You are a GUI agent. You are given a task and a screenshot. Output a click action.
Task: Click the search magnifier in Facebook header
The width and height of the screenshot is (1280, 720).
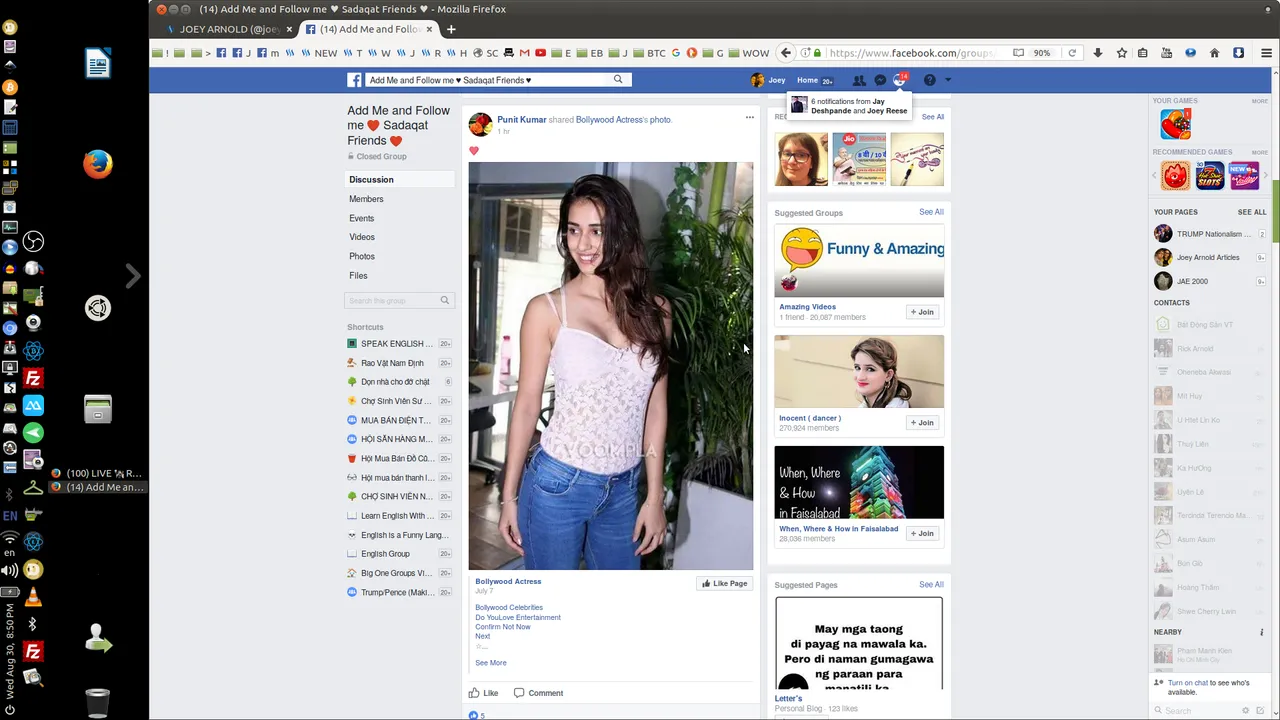pyautogui.click(x=618, y=80)
